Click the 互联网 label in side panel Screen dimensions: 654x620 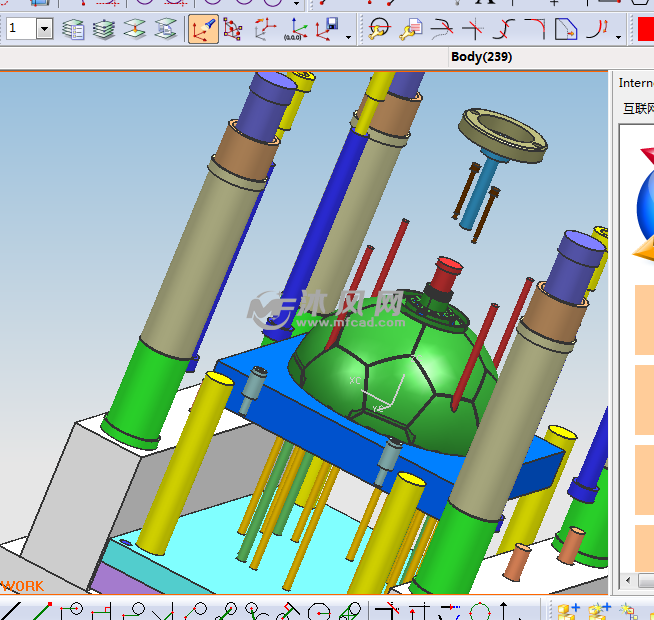(636, 108)
